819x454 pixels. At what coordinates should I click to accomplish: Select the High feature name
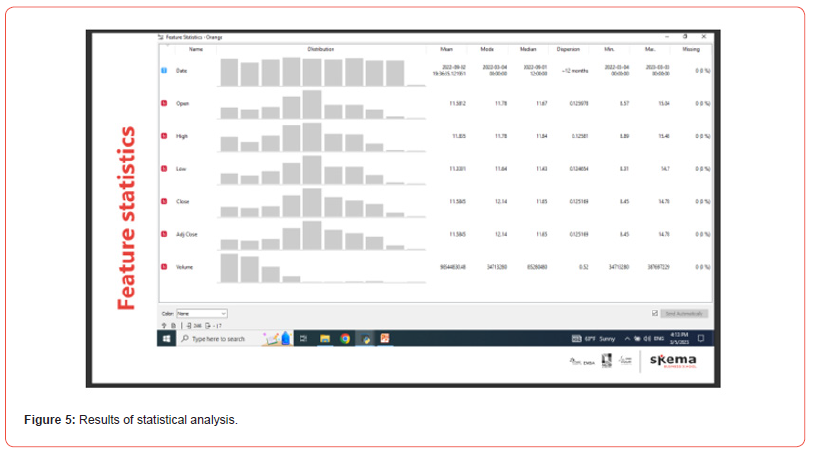pos(182,136)
